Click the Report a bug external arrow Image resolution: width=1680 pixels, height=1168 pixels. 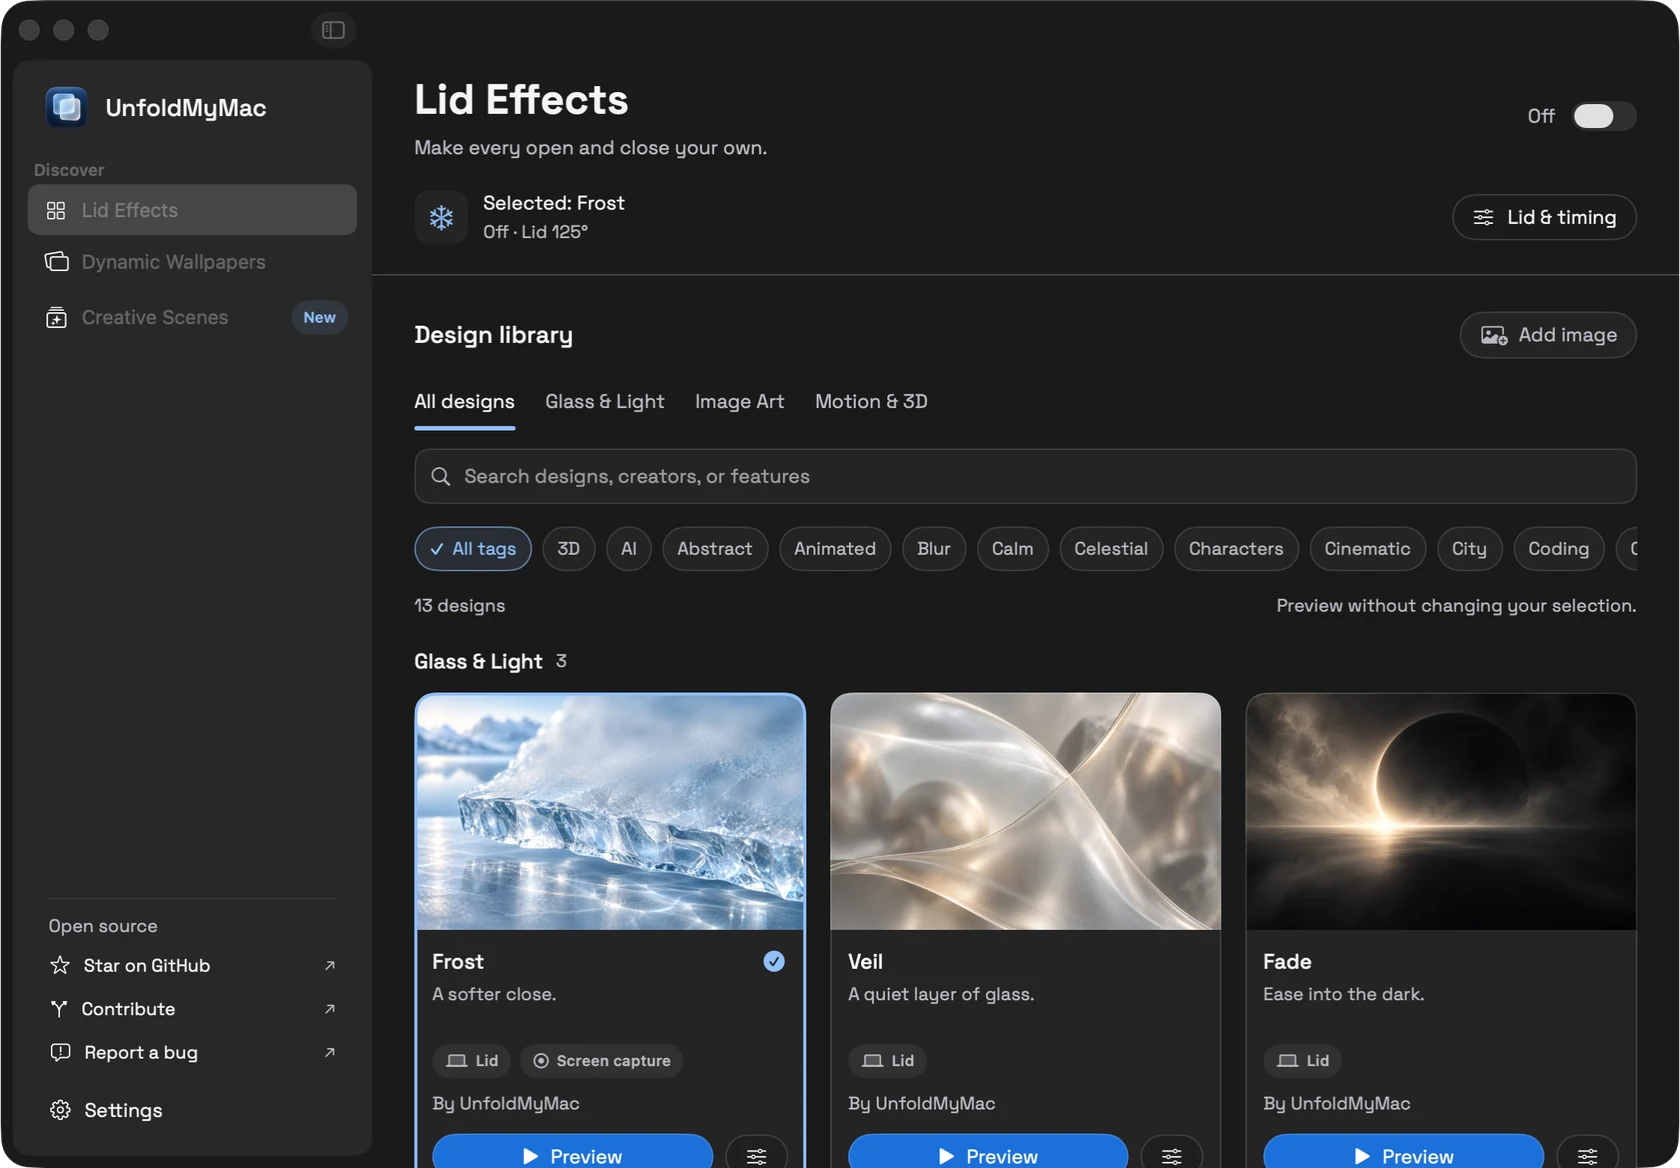[x=330, y=1052]
